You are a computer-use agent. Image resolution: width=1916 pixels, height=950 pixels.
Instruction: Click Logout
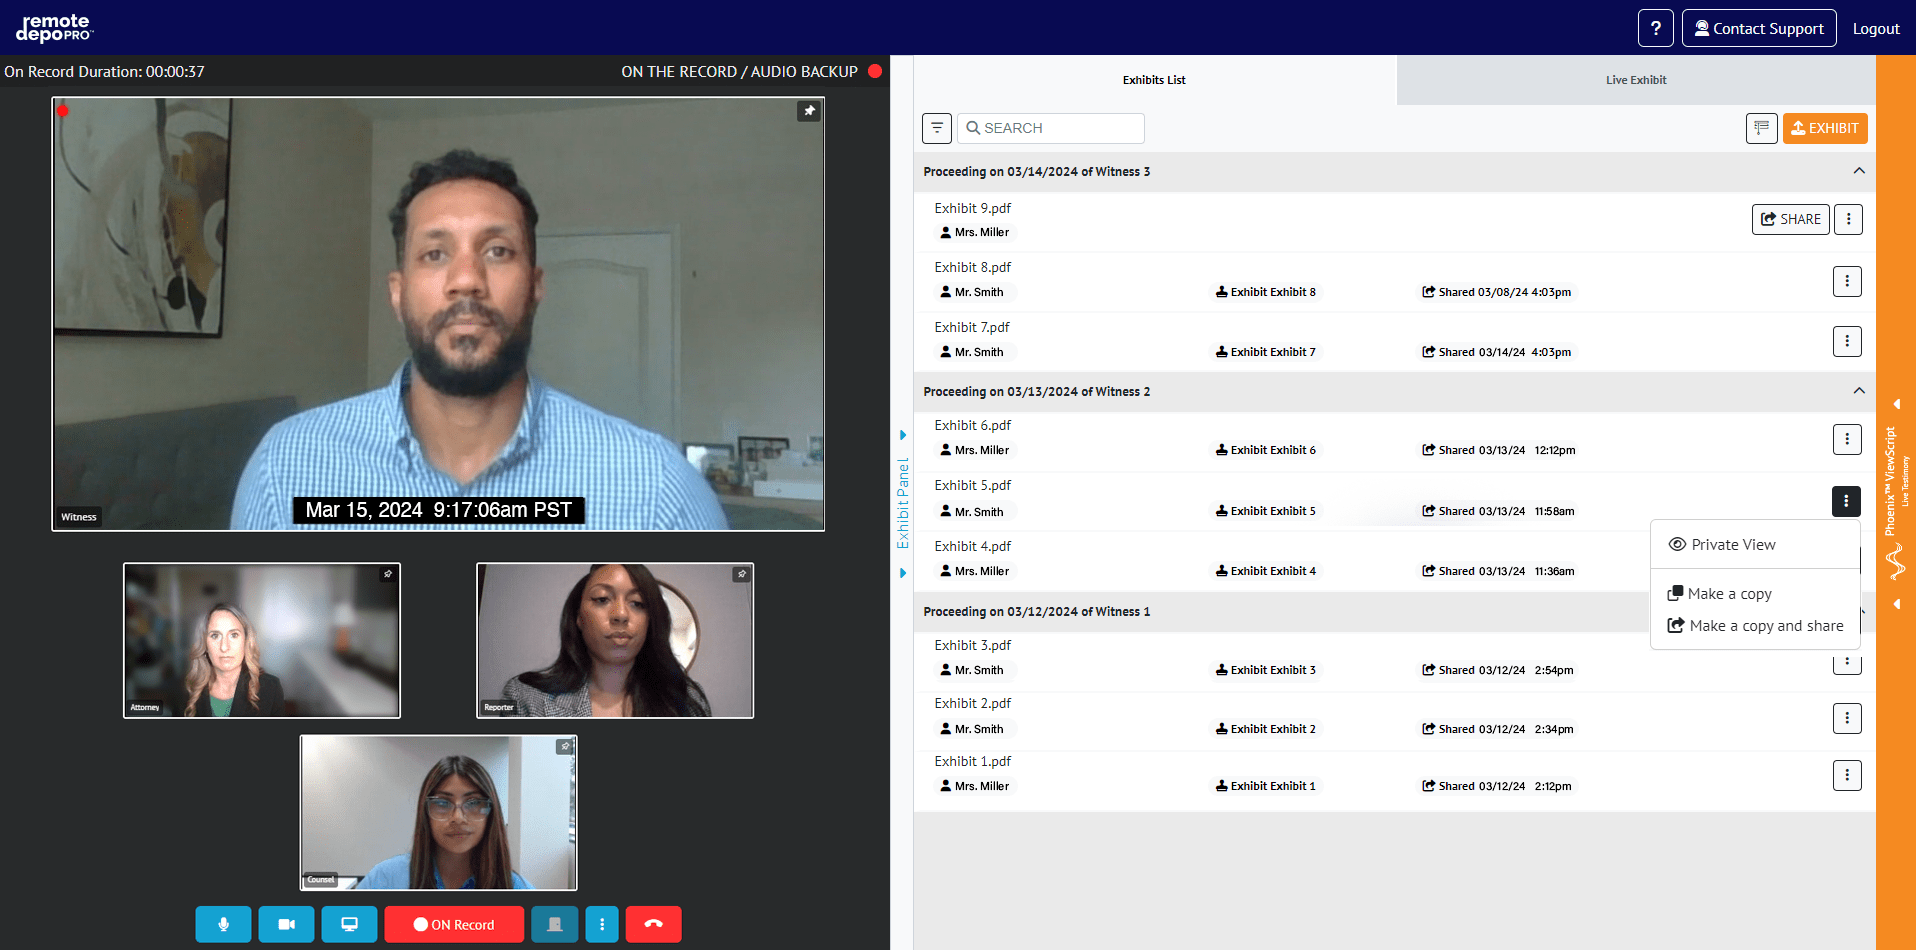1876,29
